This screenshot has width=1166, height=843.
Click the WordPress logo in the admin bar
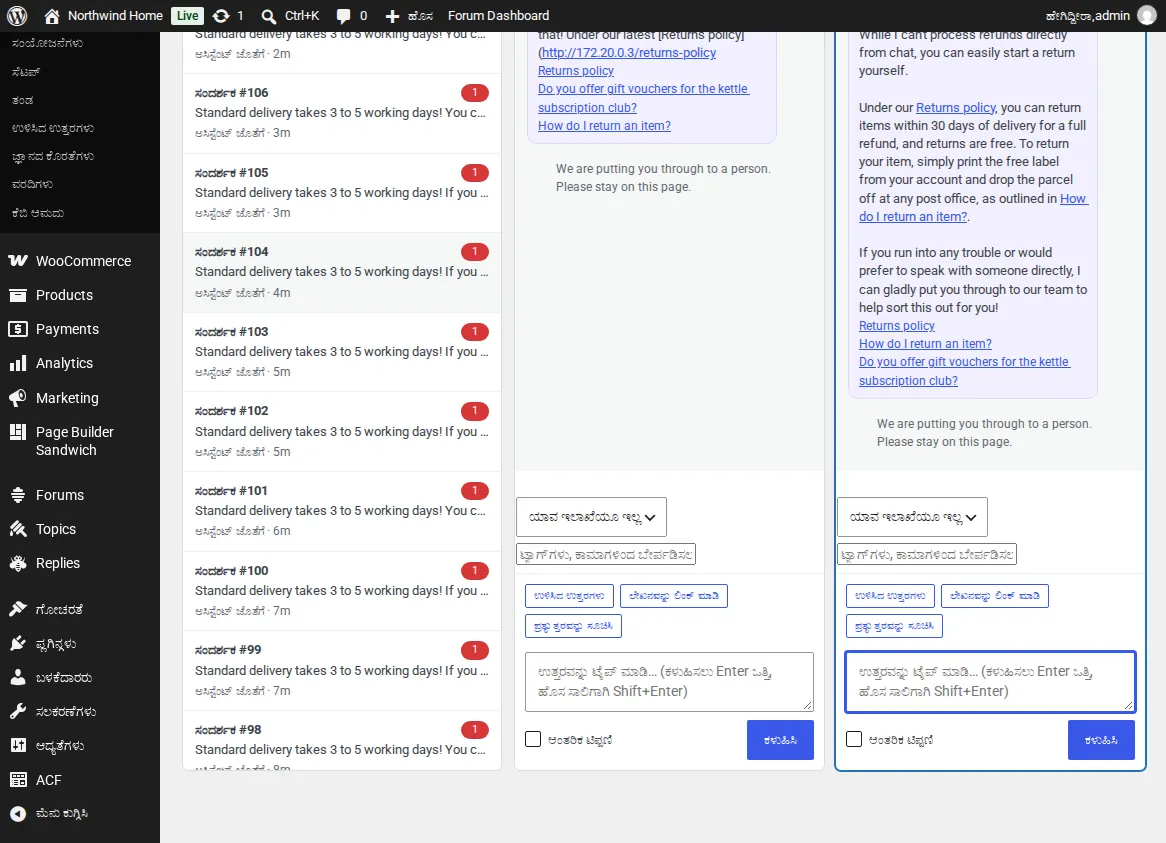(x=17, y=16)
